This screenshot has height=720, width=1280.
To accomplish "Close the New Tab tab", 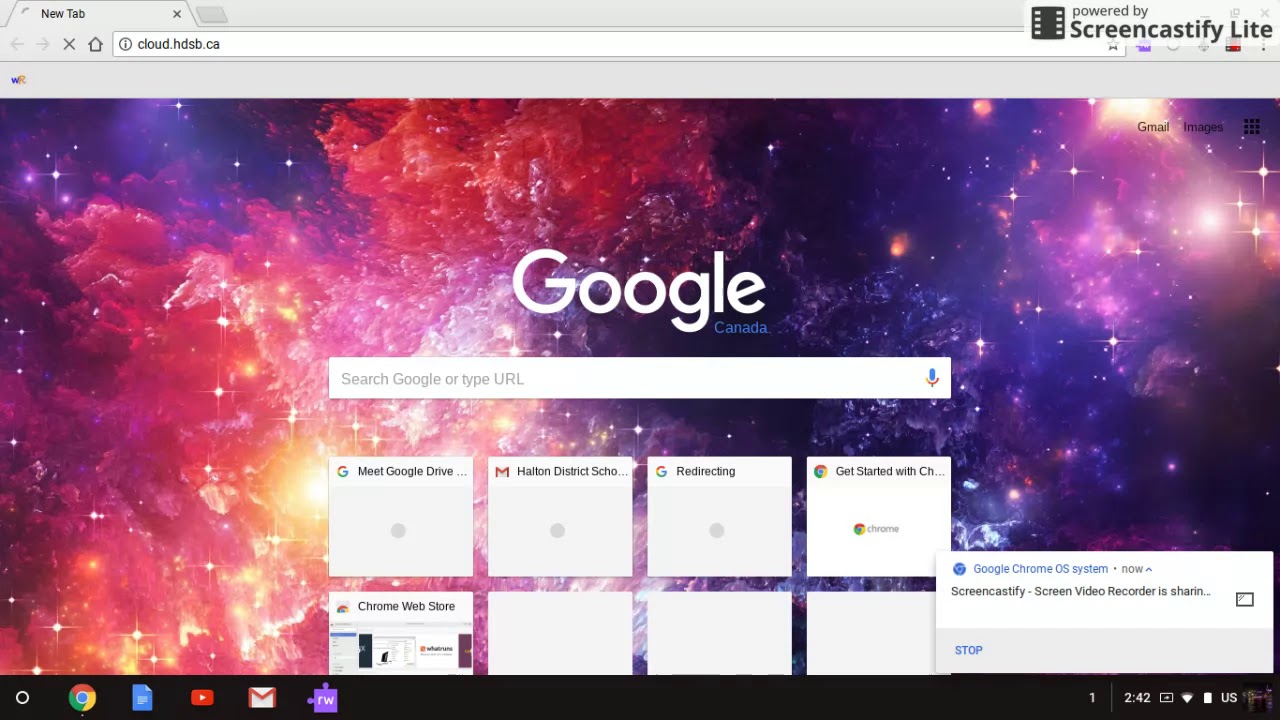I will [x=177, y=14].
